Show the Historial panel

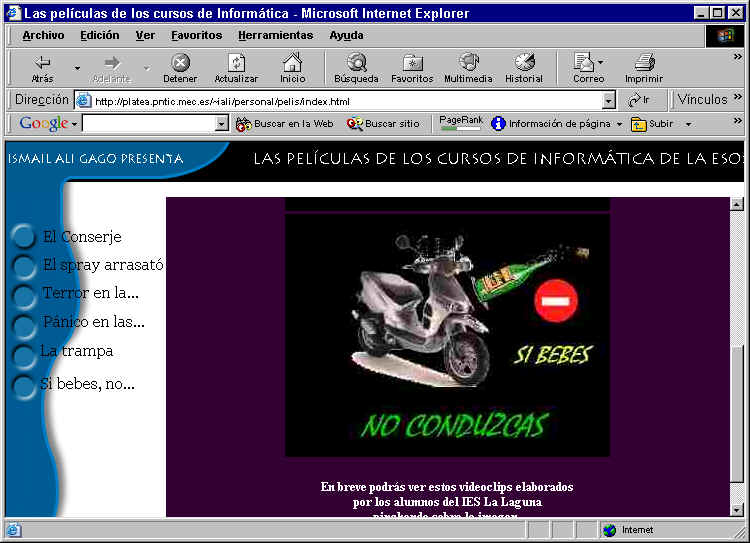tap(524, 68)
